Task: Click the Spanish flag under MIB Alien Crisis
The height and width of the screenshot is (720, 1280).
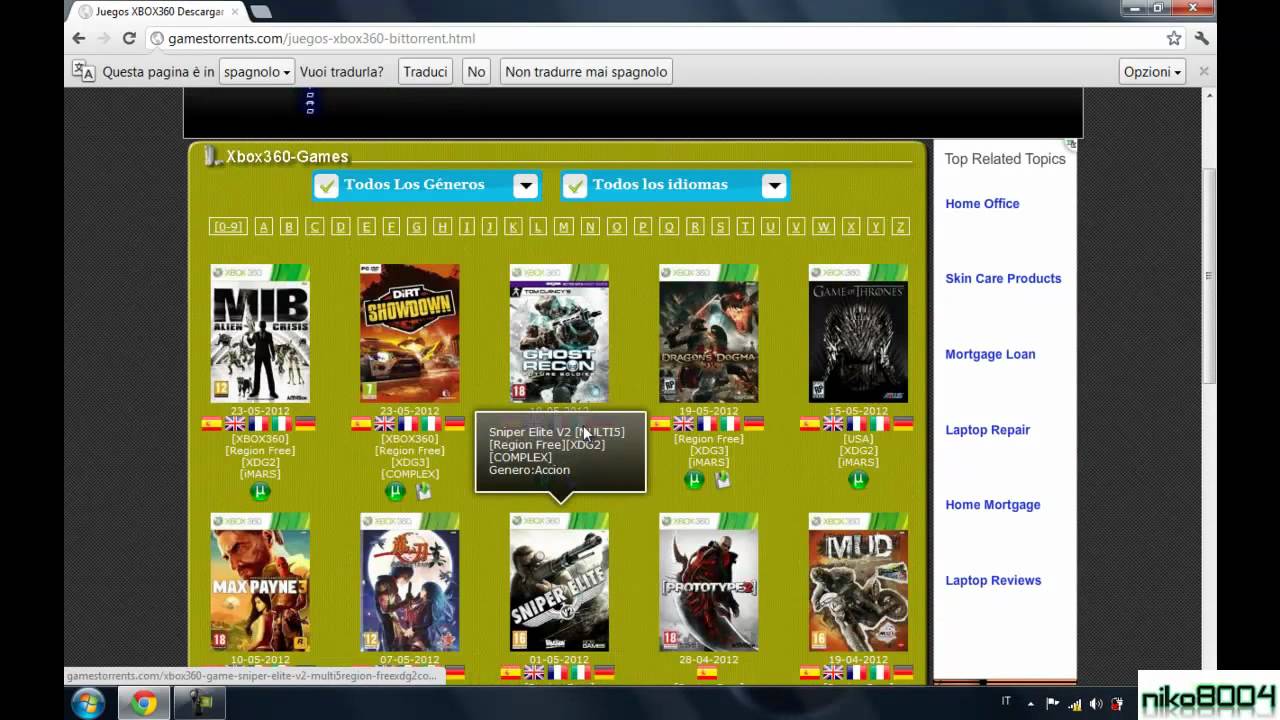Action: 212,424
